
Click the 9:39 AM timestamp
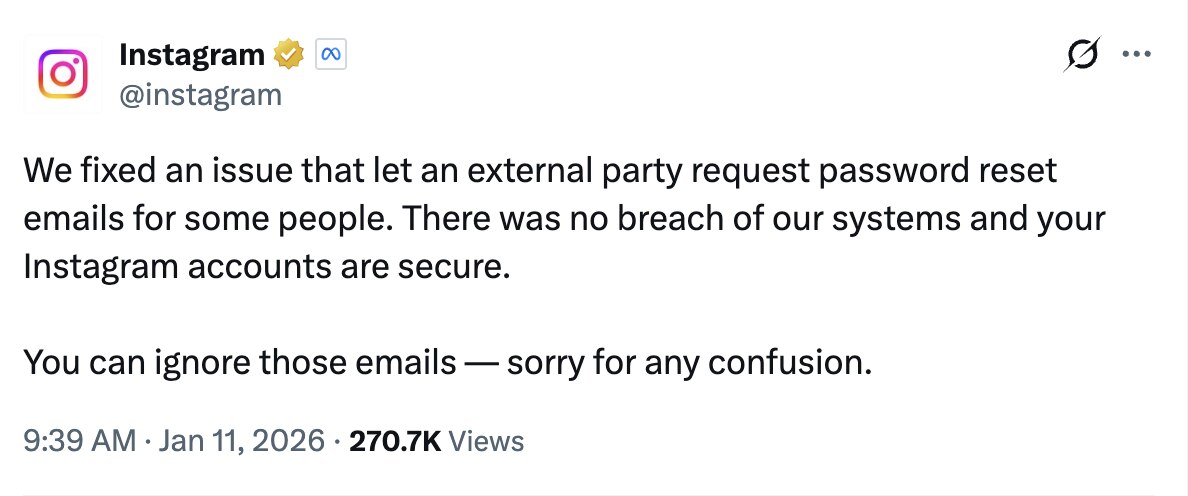pos(78,440)
